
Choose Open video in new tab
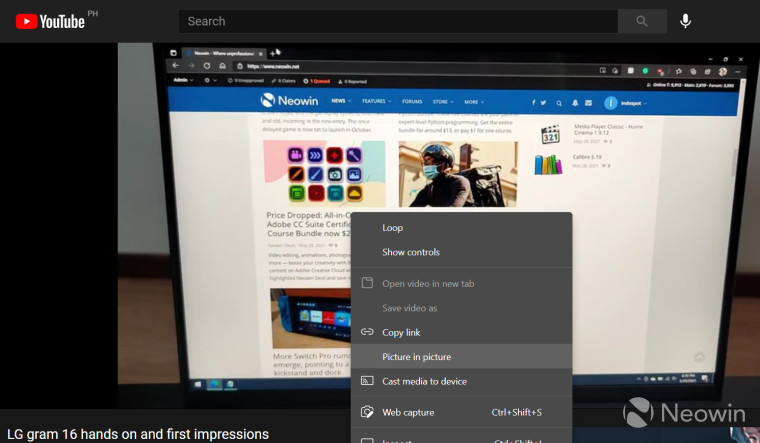pyautogui.click(x=461, y=284)
